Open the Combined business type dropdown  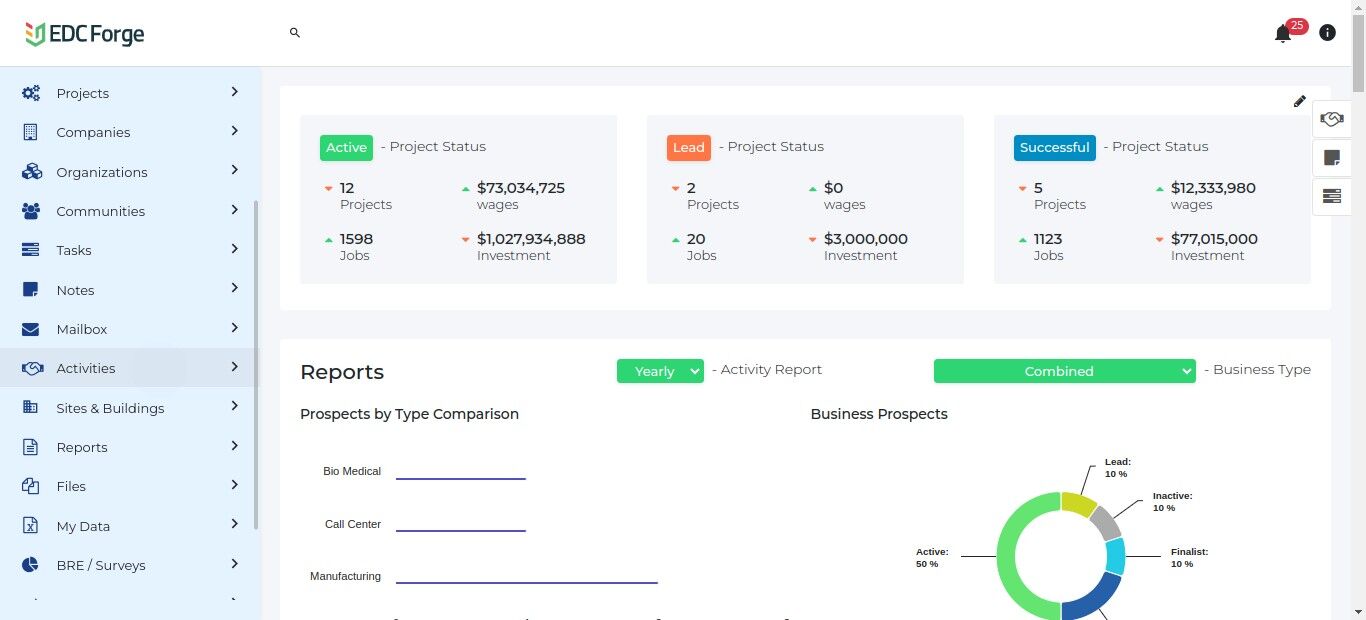[x=1064, y=371]
